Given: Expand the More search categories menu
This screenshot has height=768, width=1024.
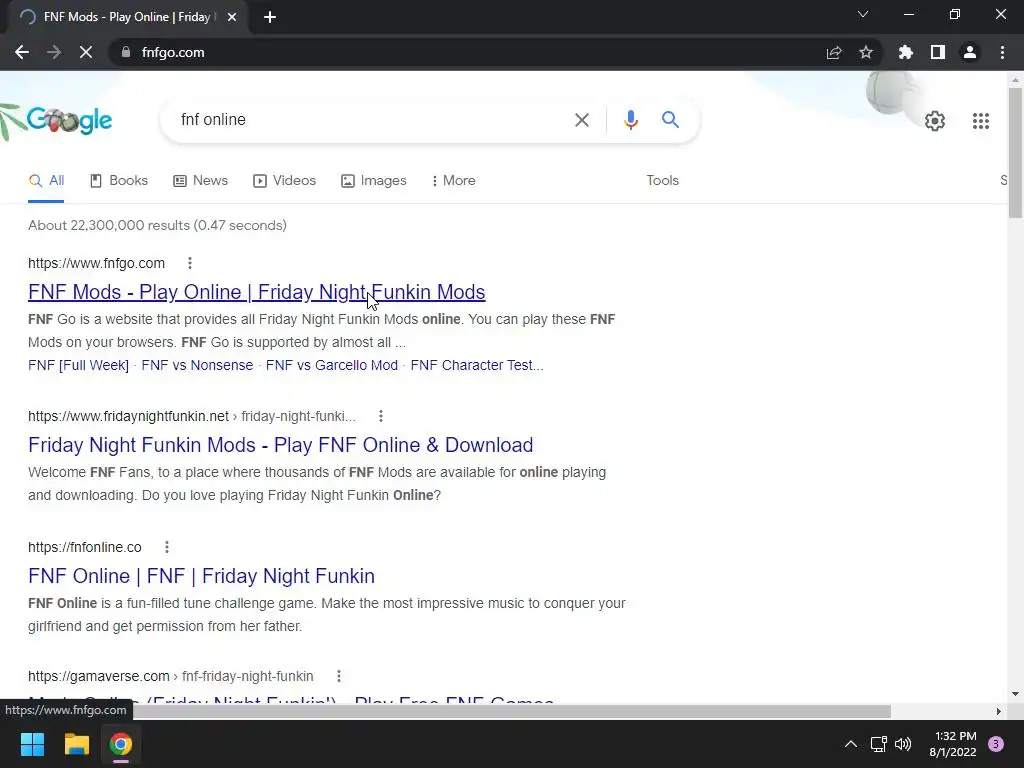Looking at the screenshot, I should [453, 180].
